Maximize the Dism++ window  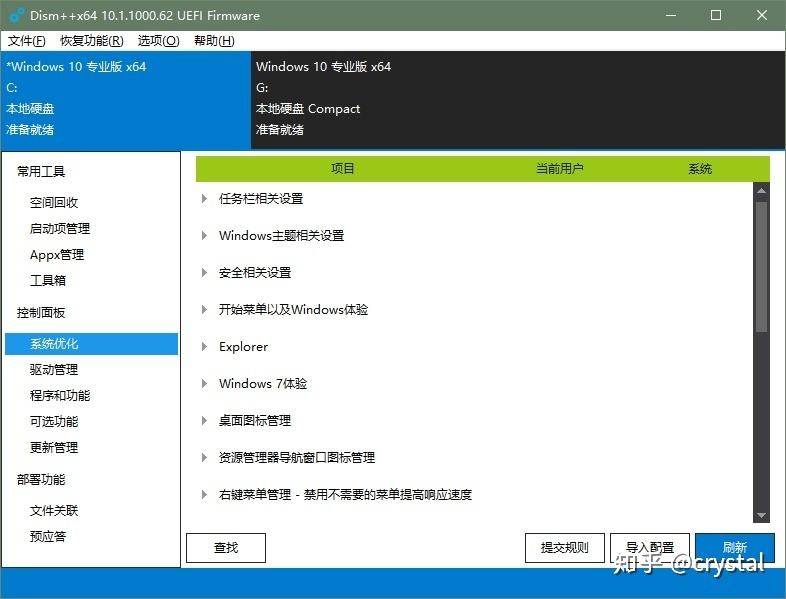(716, 15)
